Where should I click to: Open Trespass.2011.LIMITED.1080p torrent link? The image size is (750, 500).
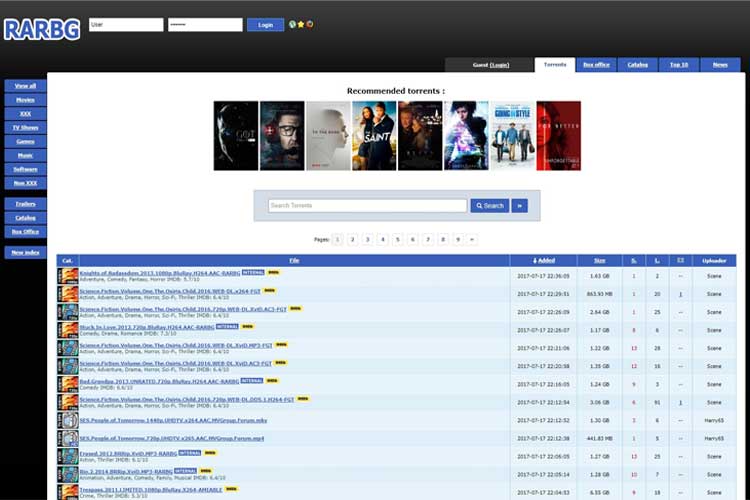click(151, 489)
